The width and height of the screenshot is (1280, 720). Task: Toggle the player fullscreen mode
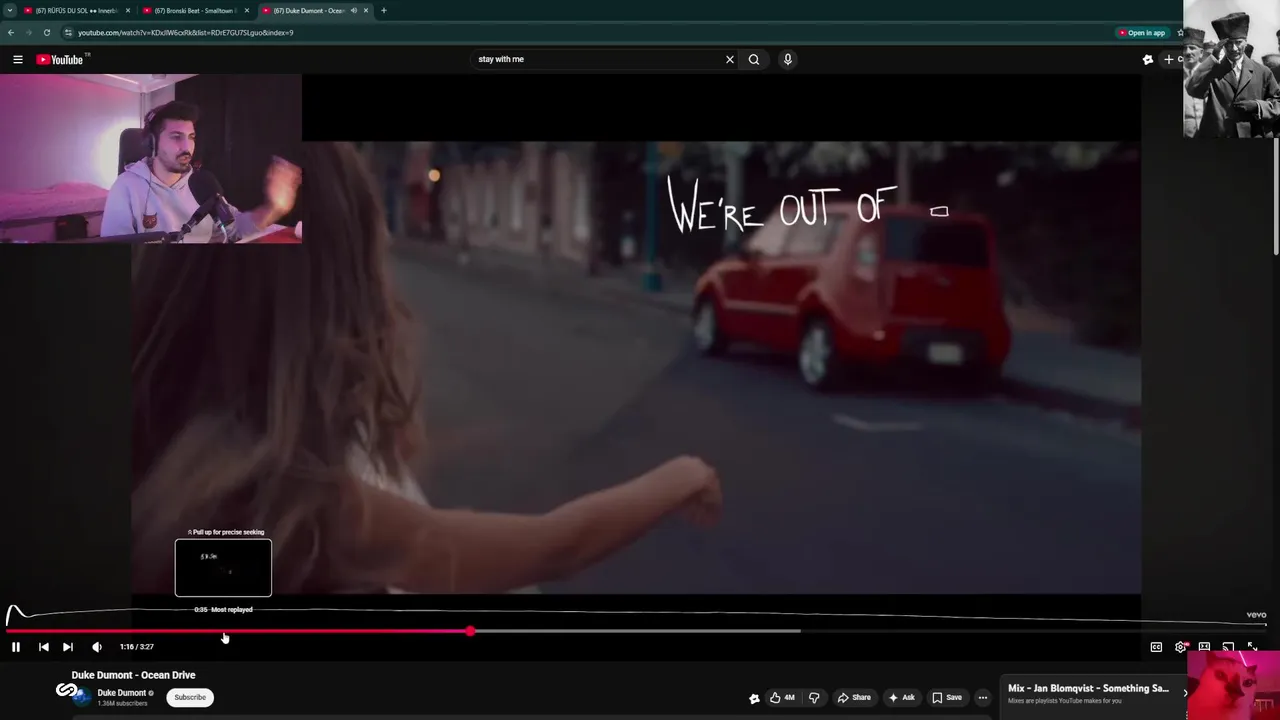click(1252, 647)
